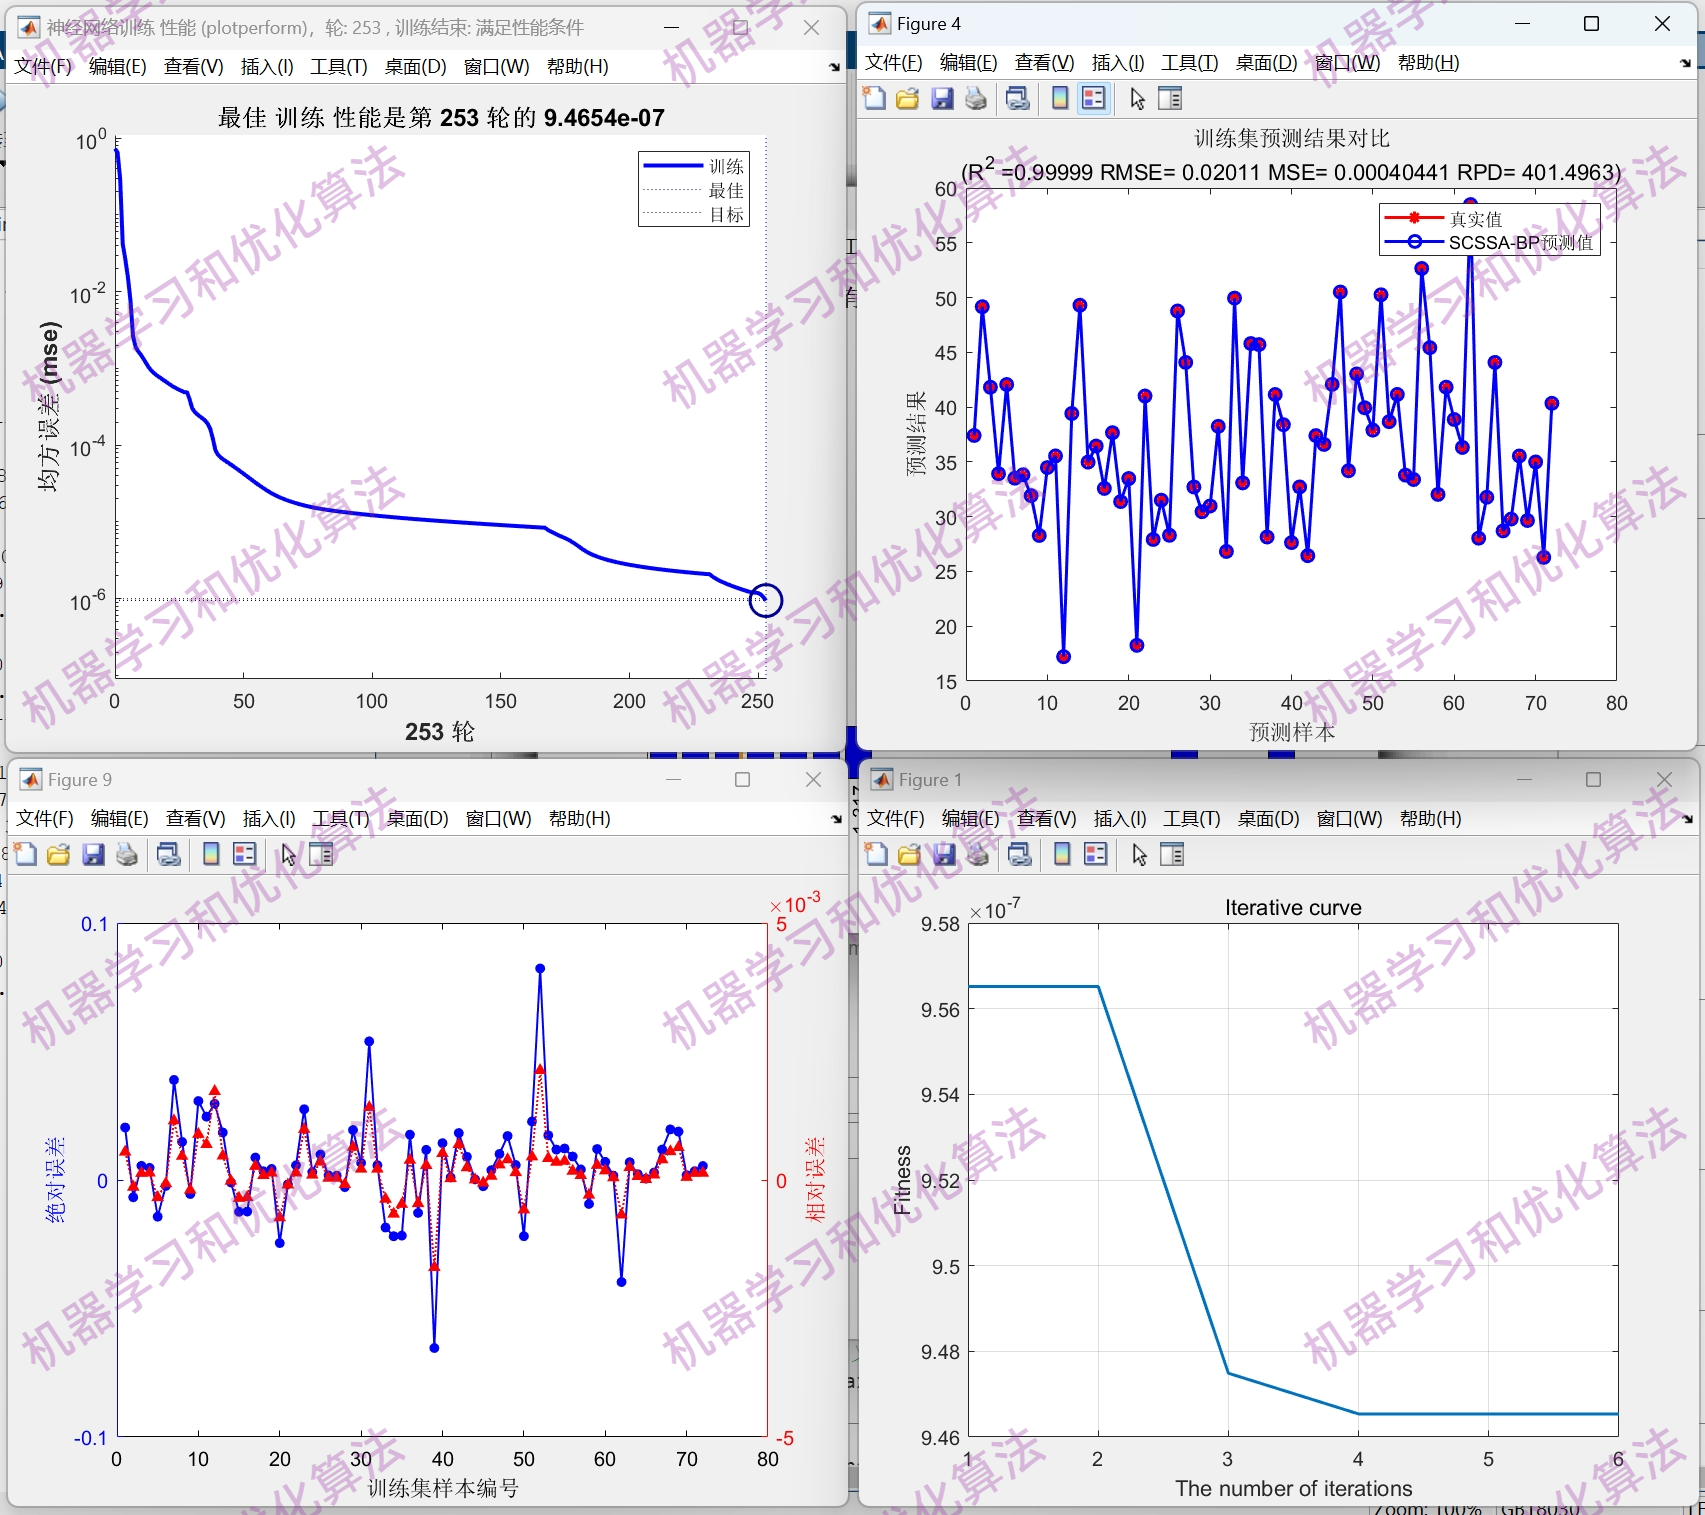Open 窗口(W) menu in Figure 4
This screenshot has height=1515, width=1705.
click(1347, 63)
